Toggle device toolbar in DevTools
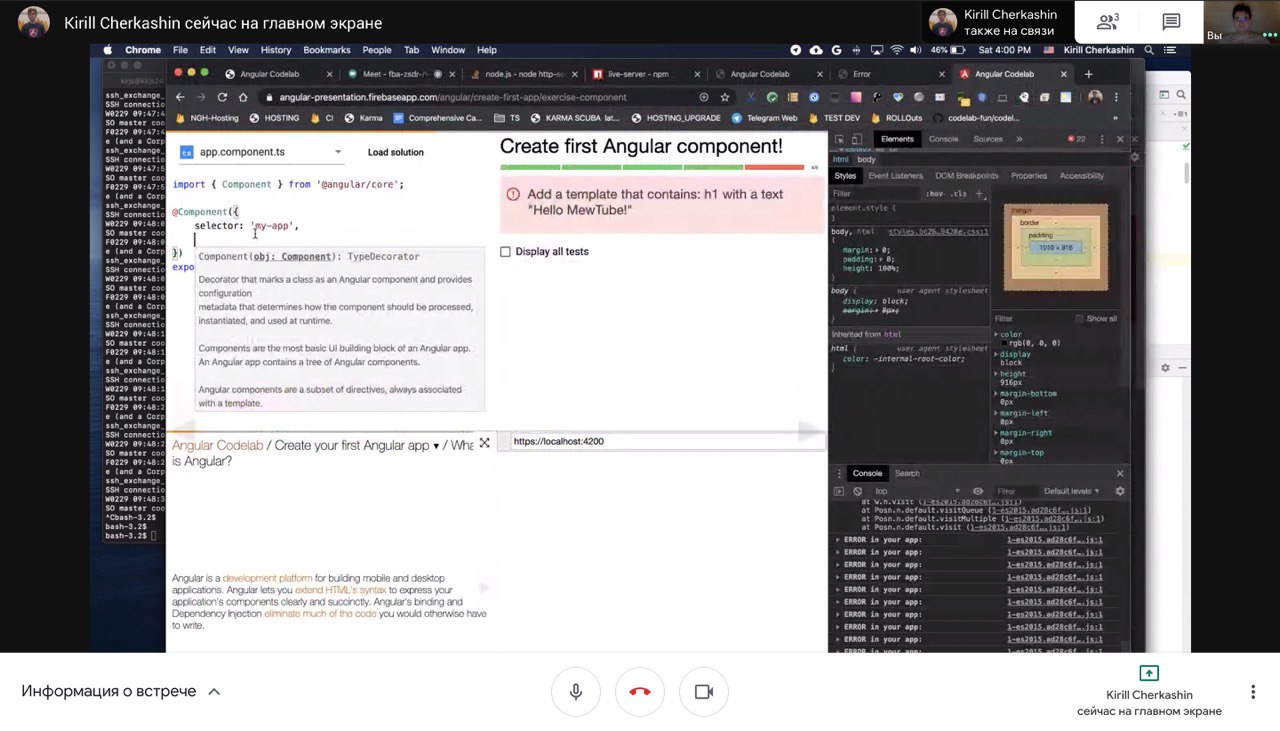Image resolution: width=1280 pixels, height=731 pixels. click(x=858, y=139)
